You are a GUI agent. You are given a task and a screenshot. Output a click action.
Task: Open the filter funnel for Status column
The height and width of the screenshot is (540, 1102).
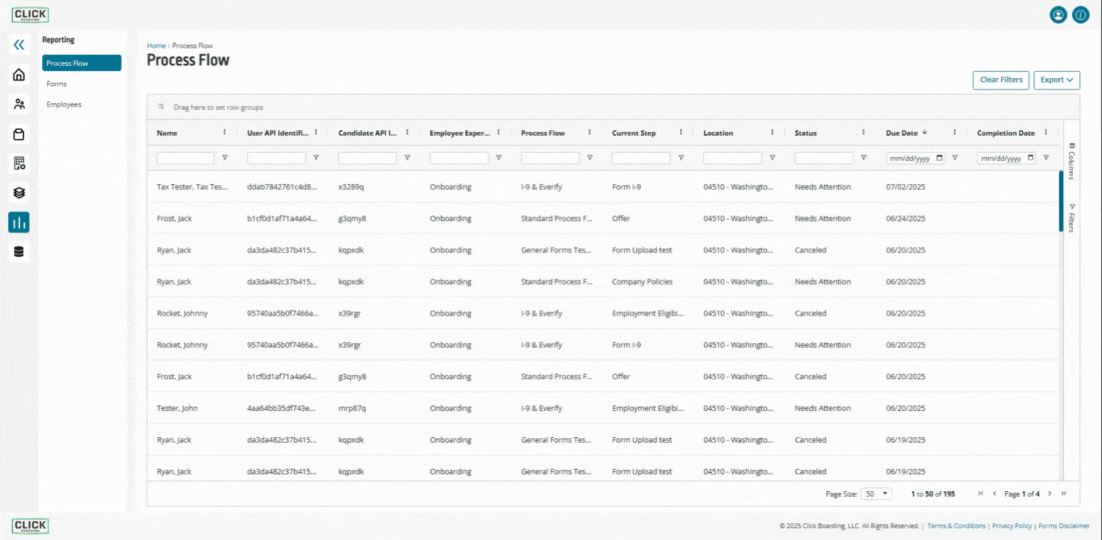(x=863, y=158)
